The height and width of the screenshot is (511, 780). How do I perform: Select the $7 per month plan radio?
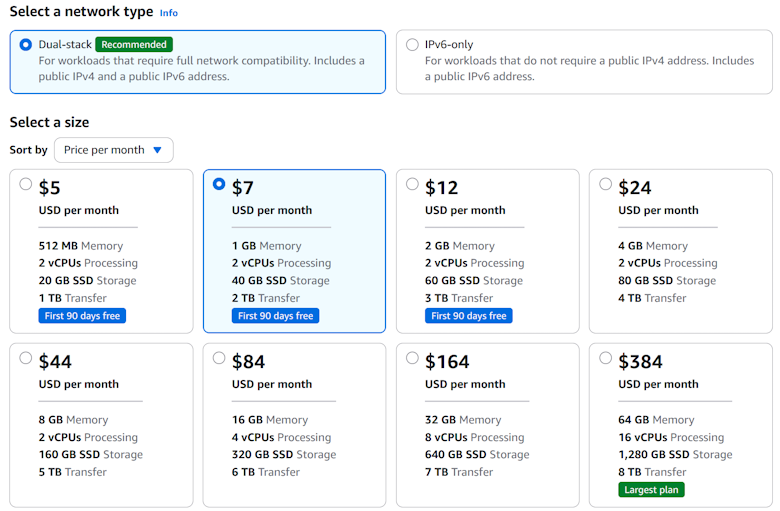(219, 184)
